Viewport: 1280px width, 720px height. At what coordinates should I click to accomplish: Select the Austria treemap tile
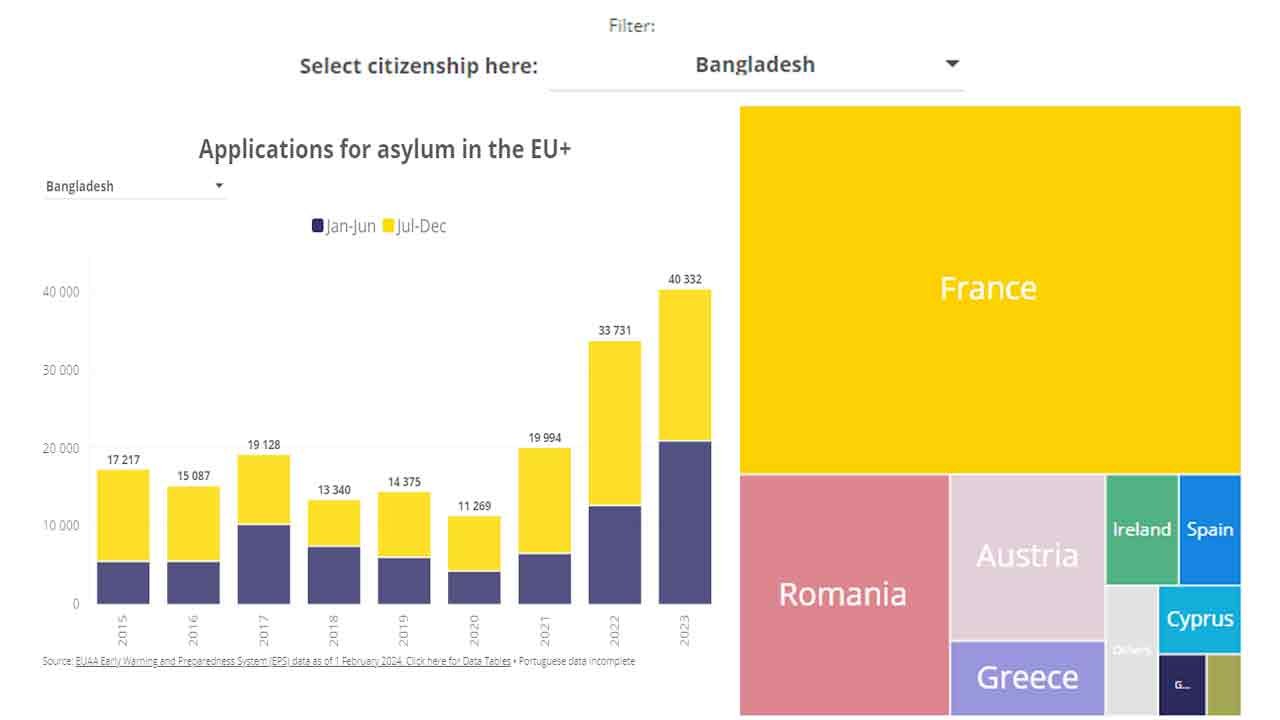[1028, 557]
